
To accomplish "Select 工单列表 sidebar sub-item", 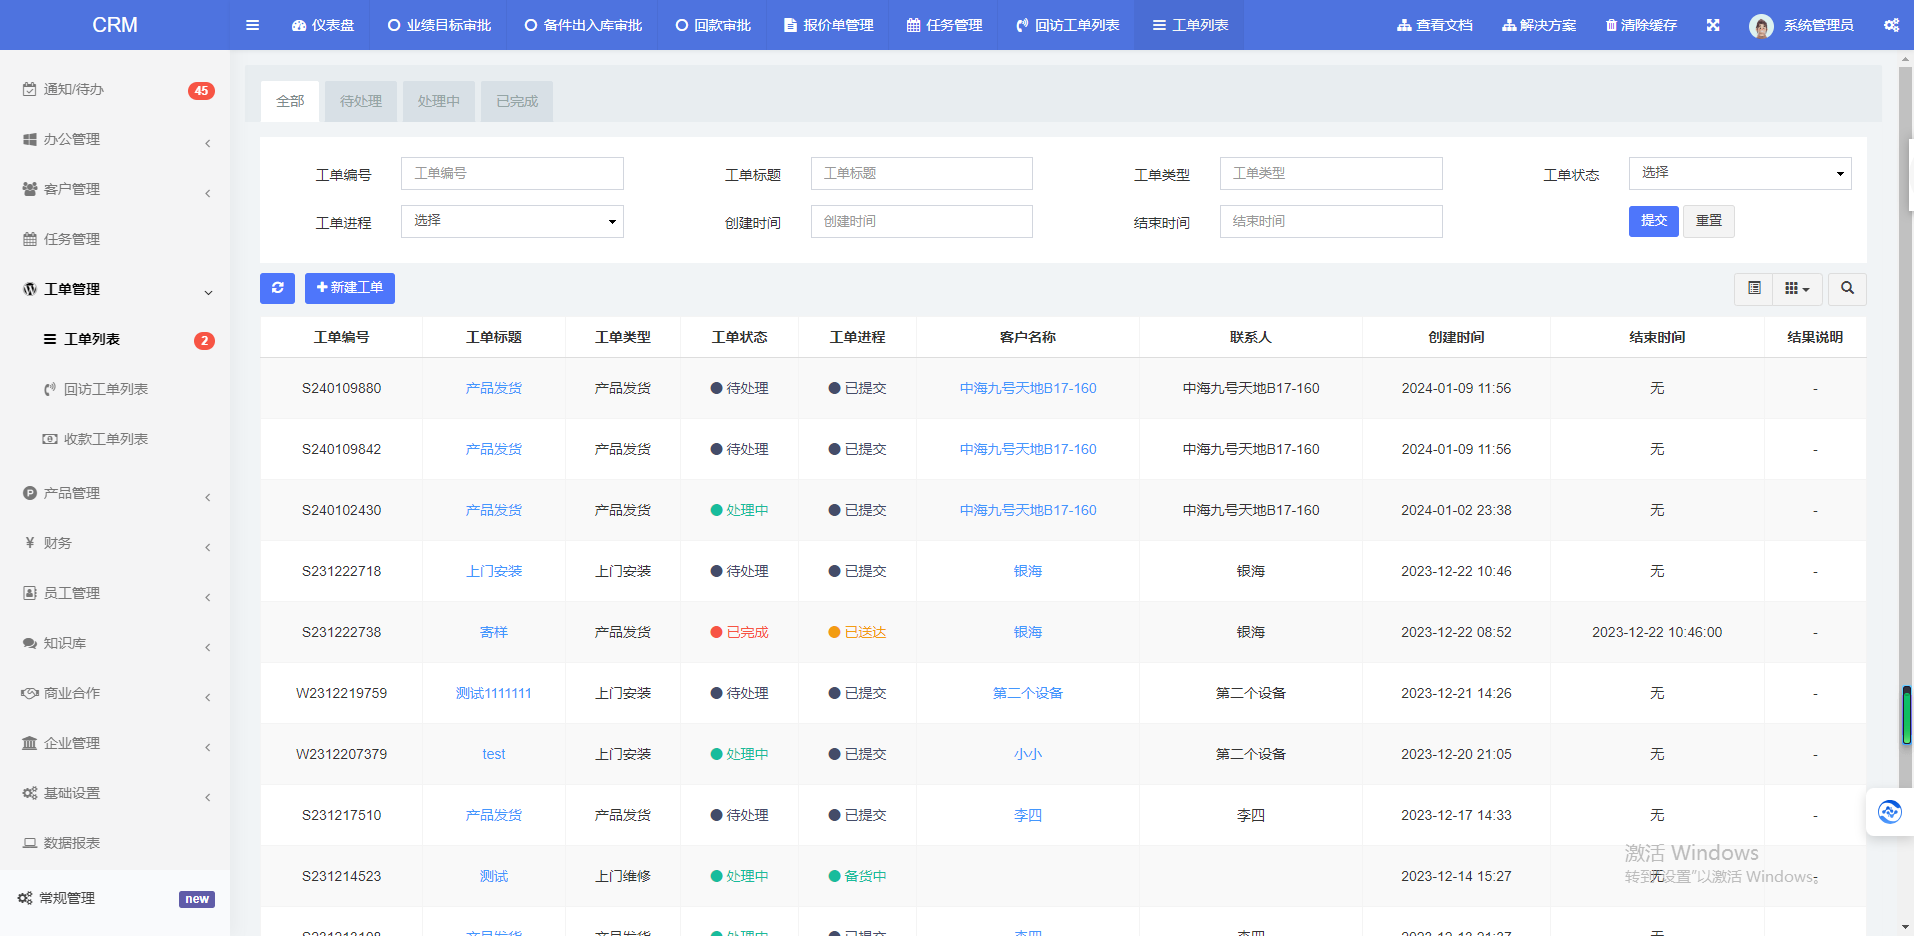I will point(115,339).
